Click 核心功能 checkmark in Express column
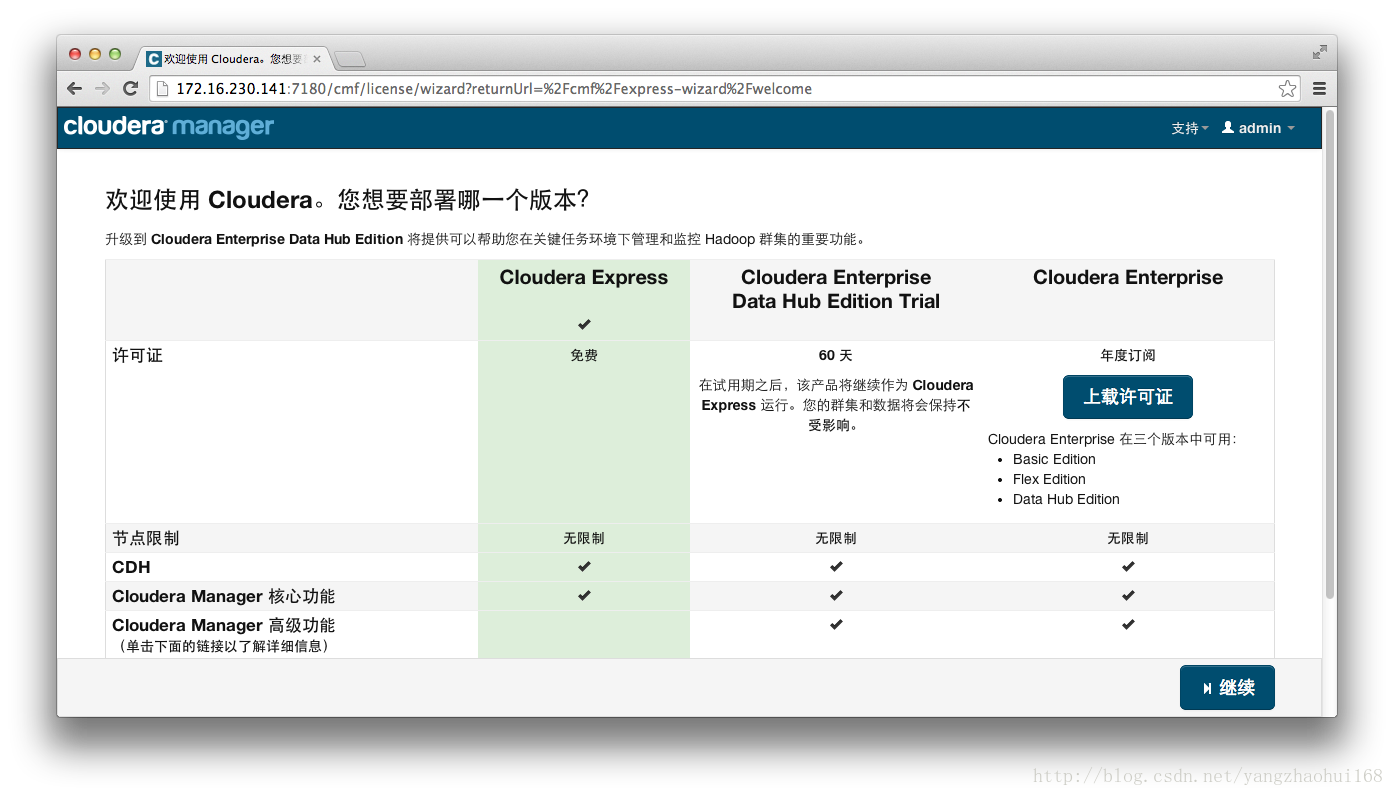Viewport: 1394px width, 796px height. (x=584, y=595)
